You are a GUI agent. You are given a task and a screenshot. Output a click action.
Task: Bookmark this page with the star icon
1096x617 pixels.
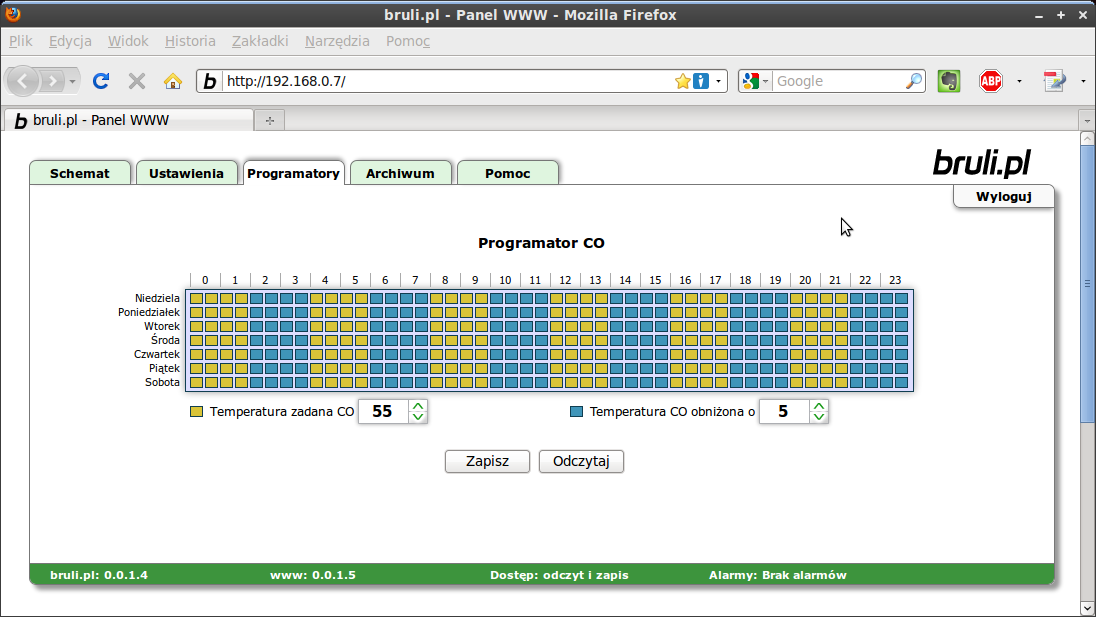click(682, 81)
